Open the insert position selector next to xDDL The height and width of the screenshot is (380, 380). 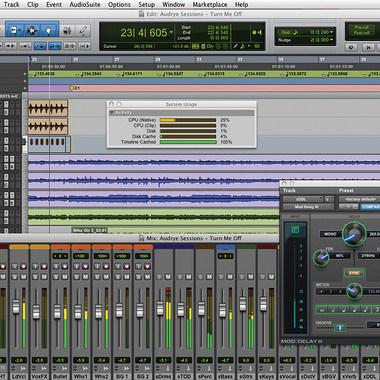[328, 199]
